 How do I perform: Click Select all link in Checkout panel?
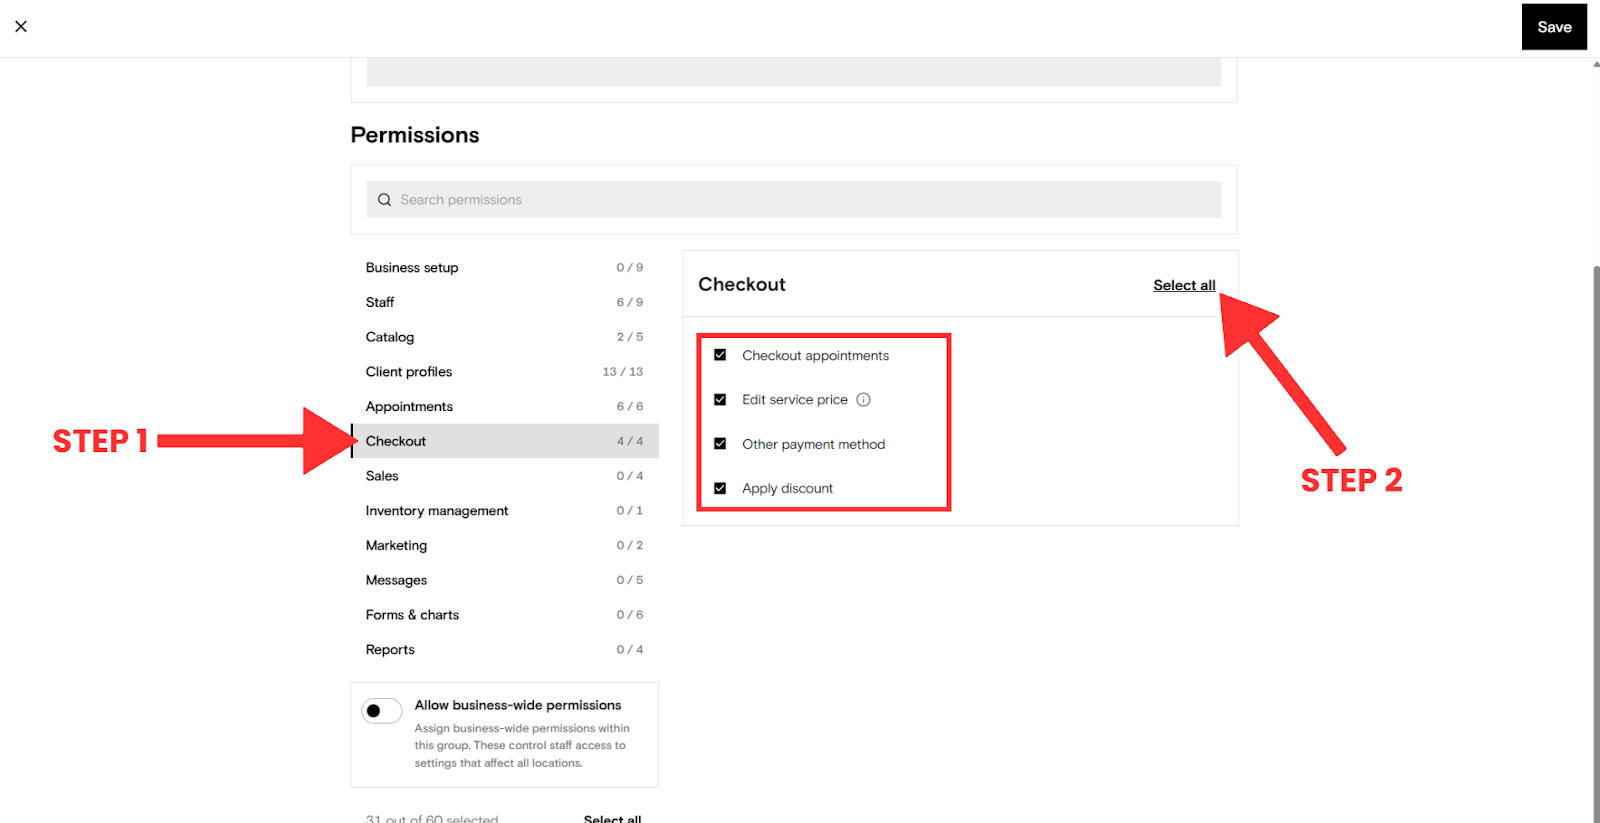1184,286
